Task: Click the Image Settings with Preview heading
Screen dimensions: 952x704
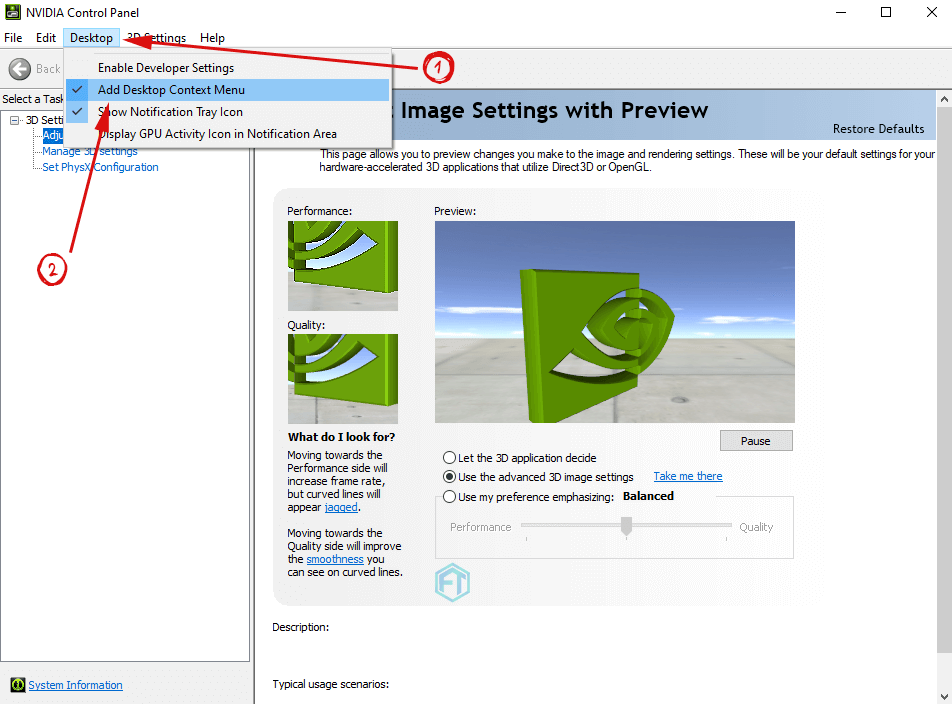Action: (554, 110)
